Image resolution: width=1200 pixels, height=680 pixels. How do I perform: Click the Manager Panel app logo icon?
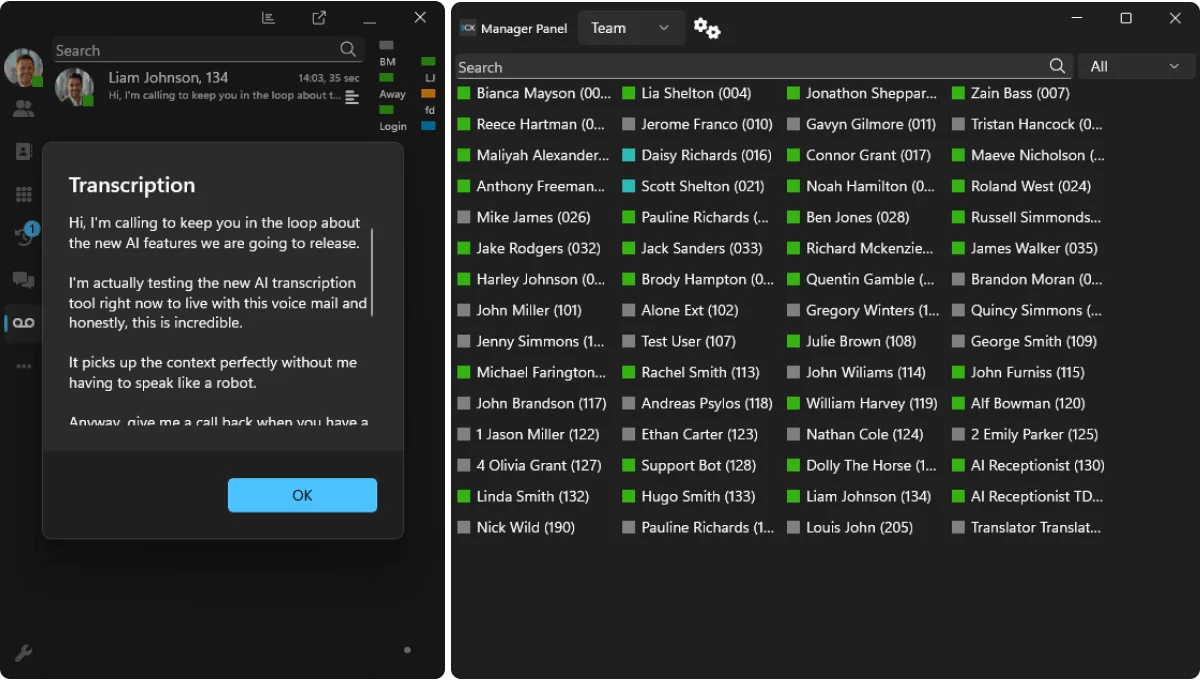468,28
